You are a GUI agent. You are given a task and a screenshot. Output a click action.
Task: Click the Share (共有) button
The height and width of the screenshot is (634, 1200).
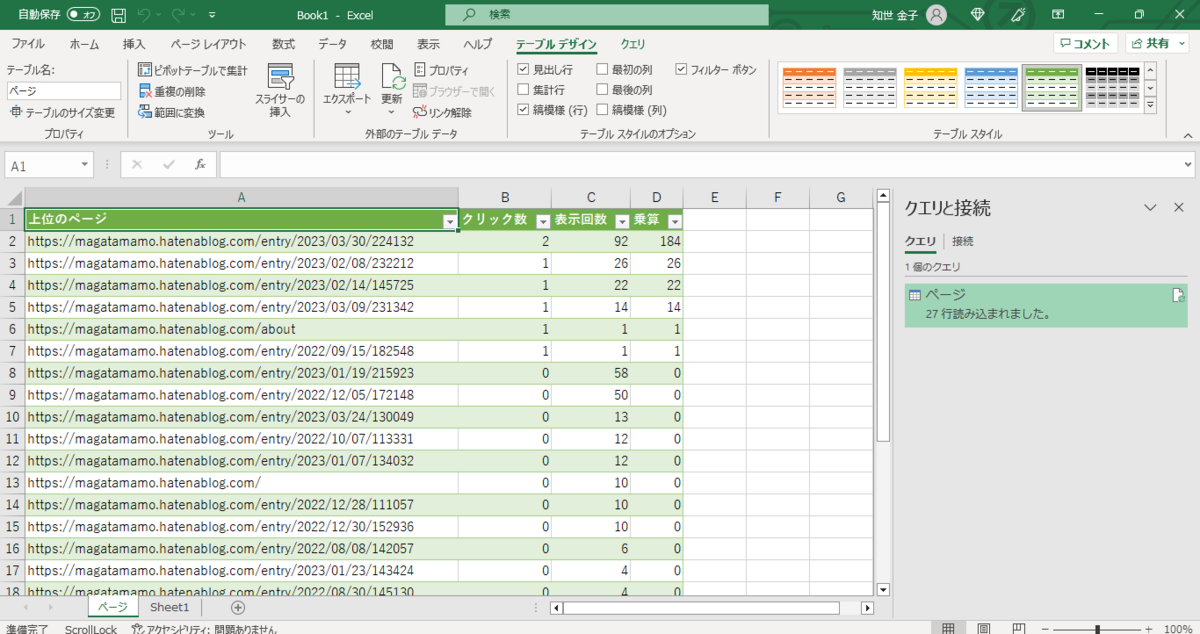click(1157, 43)
